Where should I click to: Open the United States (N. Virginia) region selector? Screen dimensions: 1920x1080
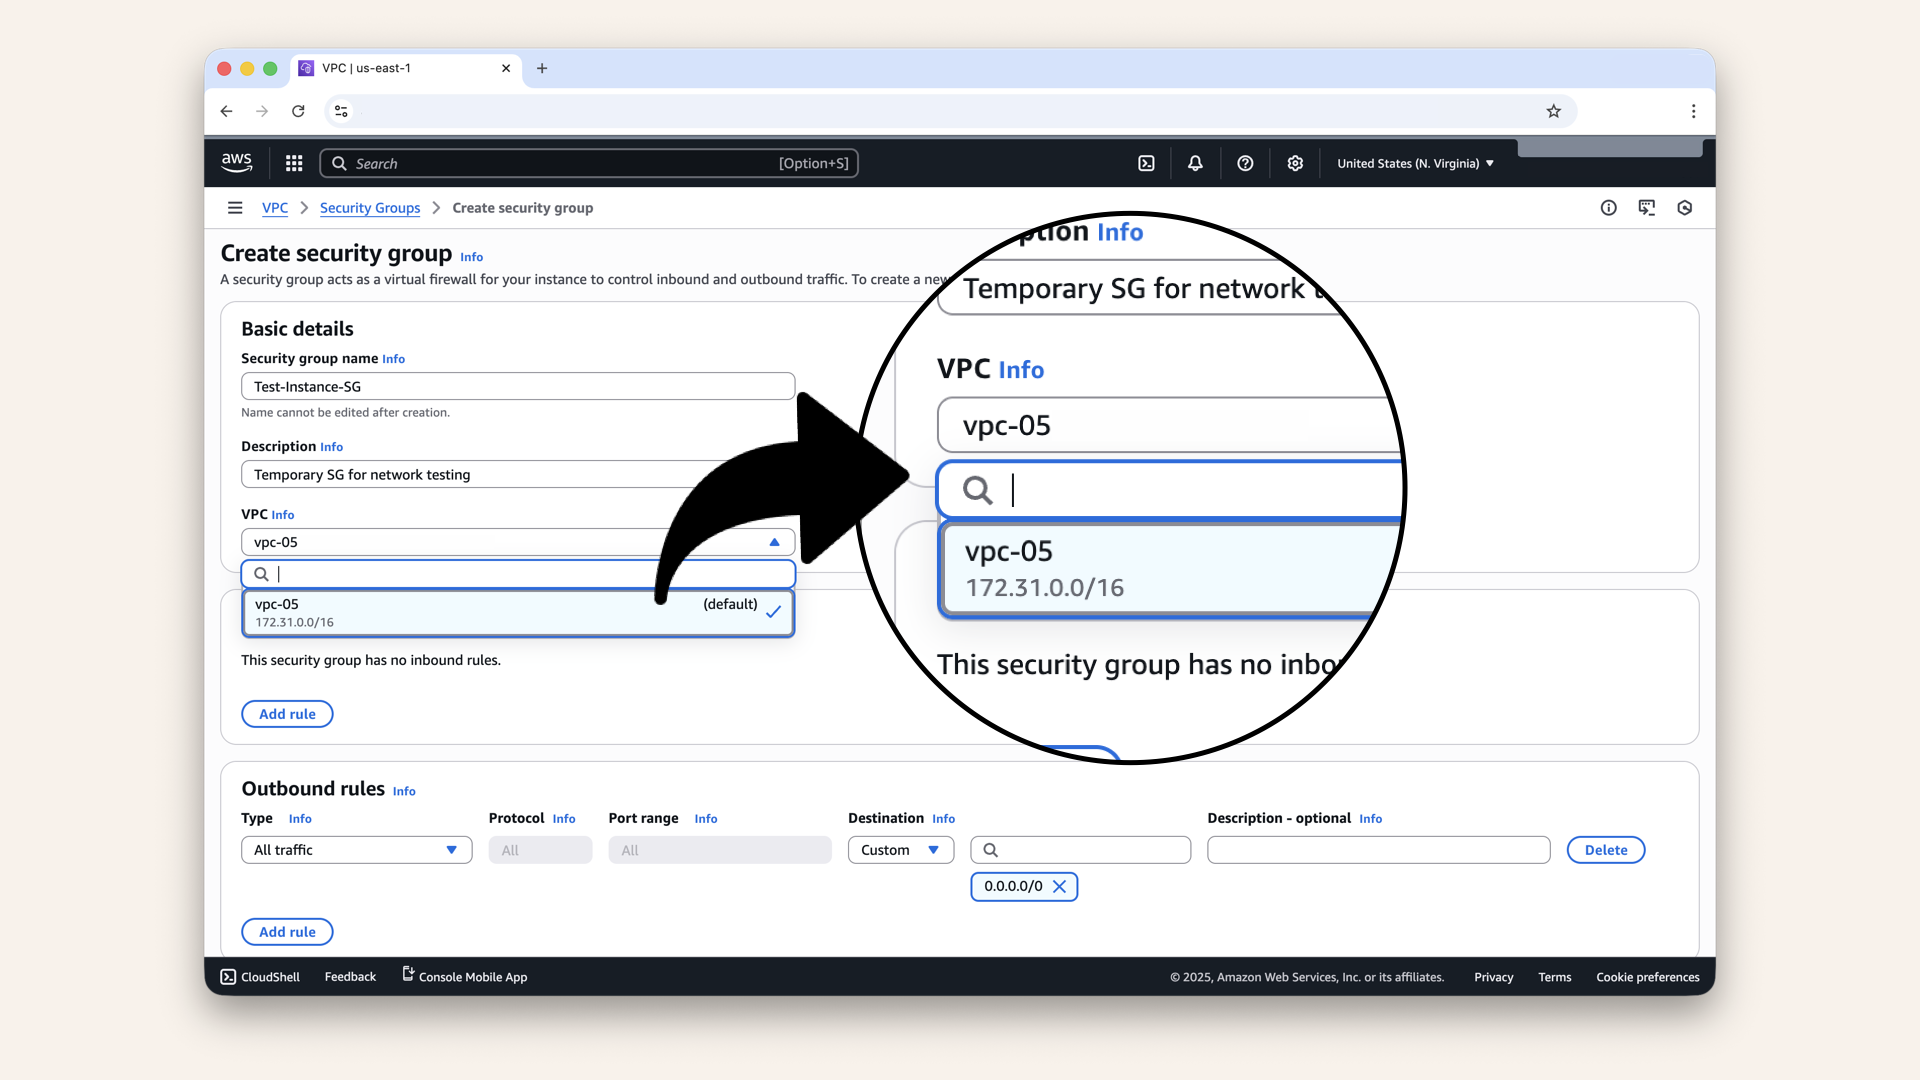[1414, 163]
